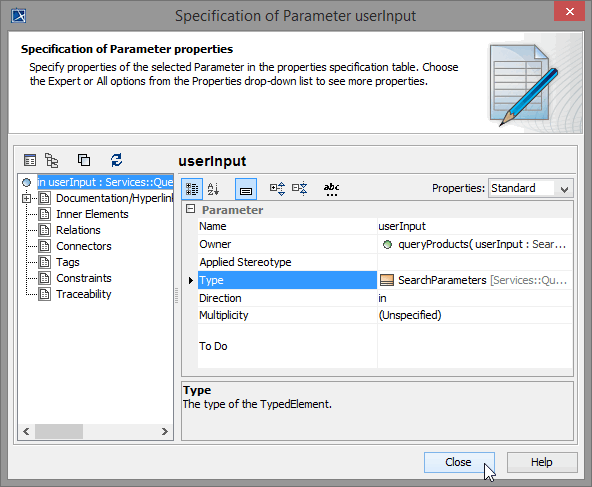Click the Name value field userInput
Viewport: 592px width, 487px height.
[x=475, y=226]
